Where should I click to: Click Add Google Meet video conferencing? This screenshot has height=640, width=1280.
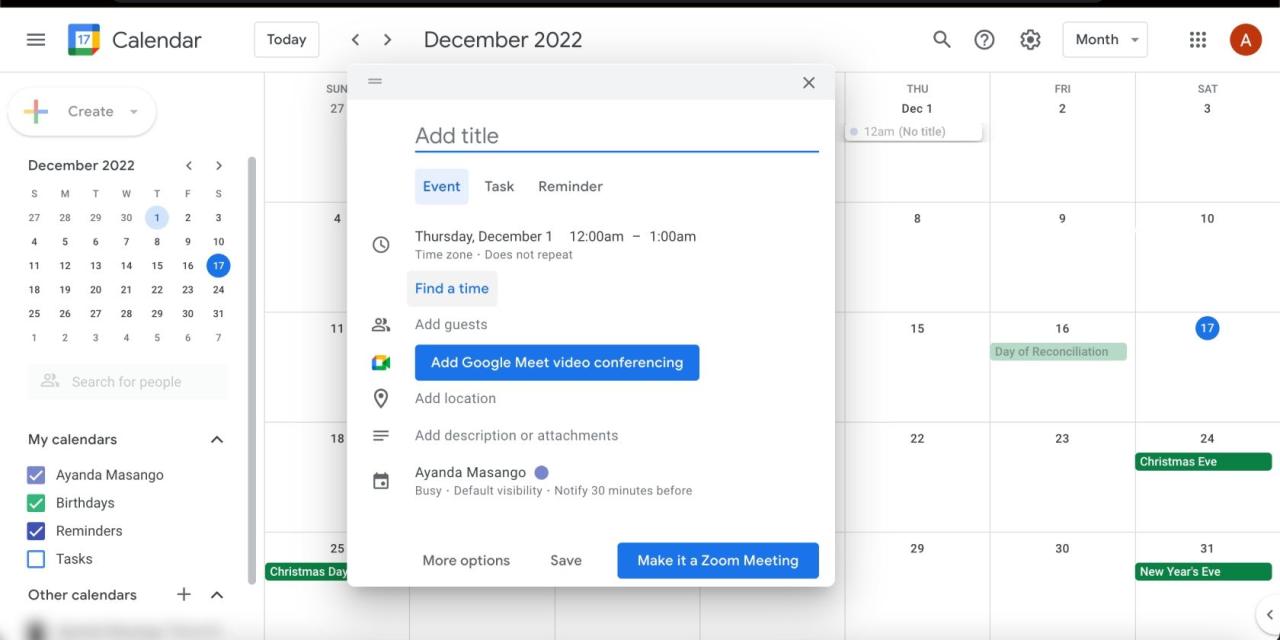pyautogui.click(x=557, y=362)
